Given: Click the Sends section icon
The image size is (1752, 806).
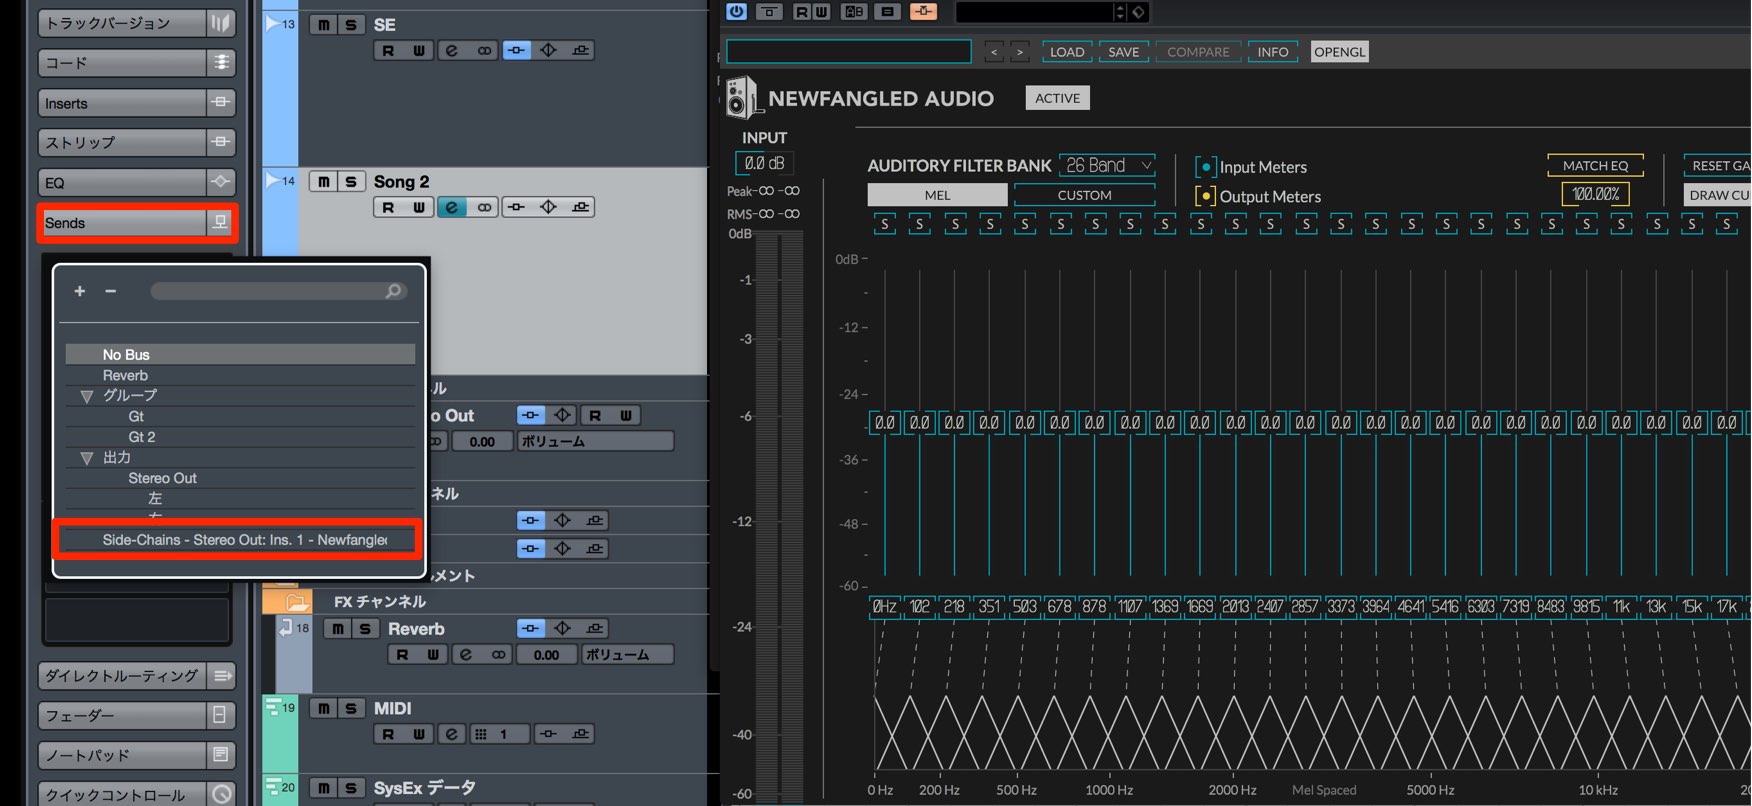Looking at the screenshot, I should click(219, 222).
